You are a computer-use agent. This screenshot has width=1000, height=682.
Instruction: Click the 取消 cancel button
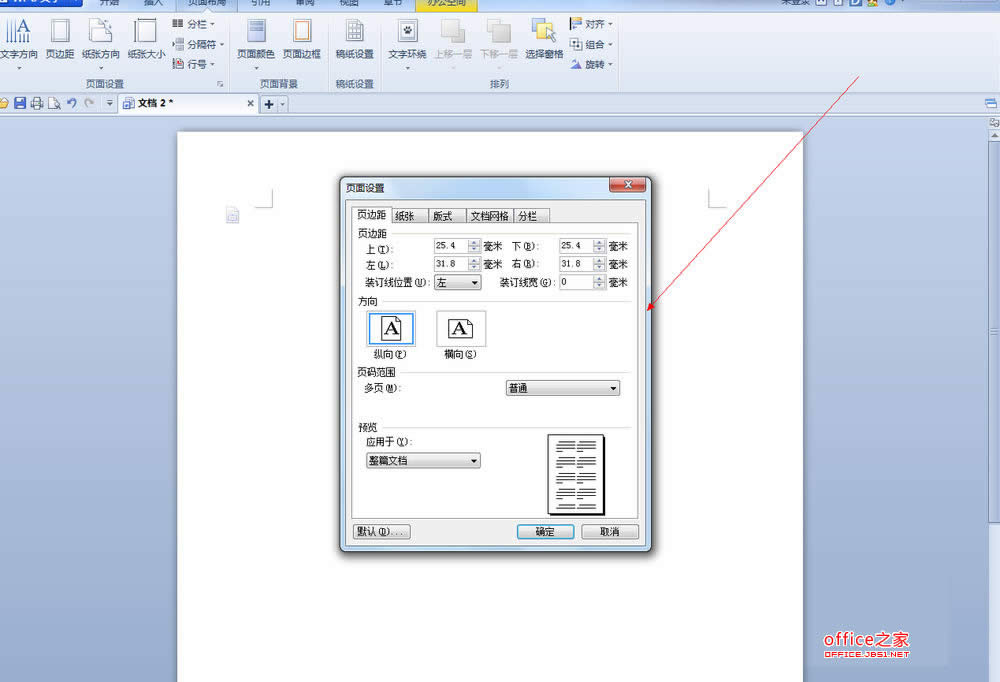[610, 531]
